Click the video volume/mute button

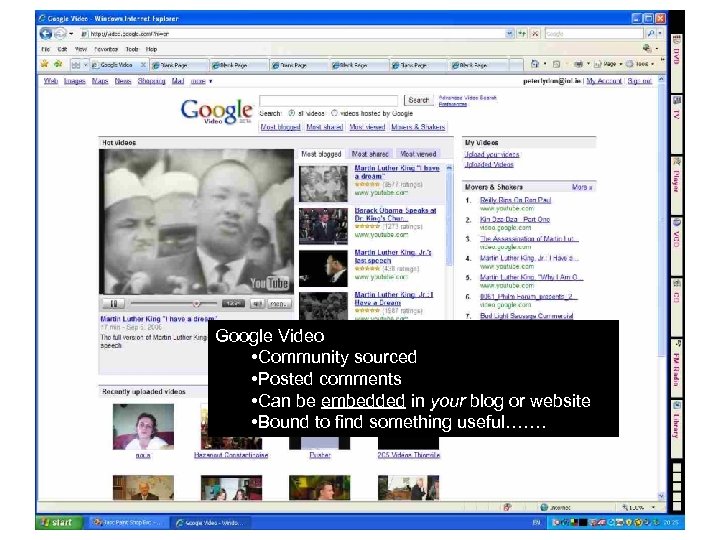coord(257,304)
